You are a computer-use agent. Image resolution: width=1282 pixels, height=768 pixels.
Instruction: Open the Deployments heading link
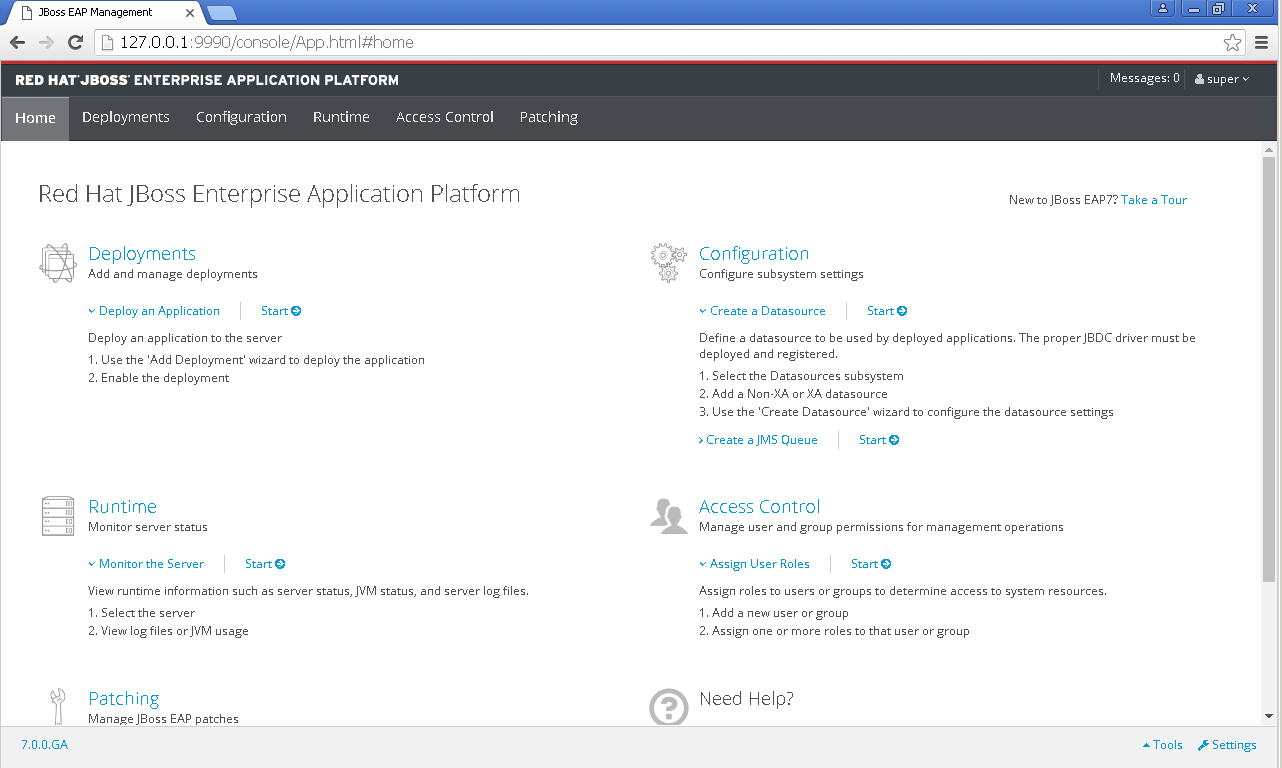pos(142,254)
